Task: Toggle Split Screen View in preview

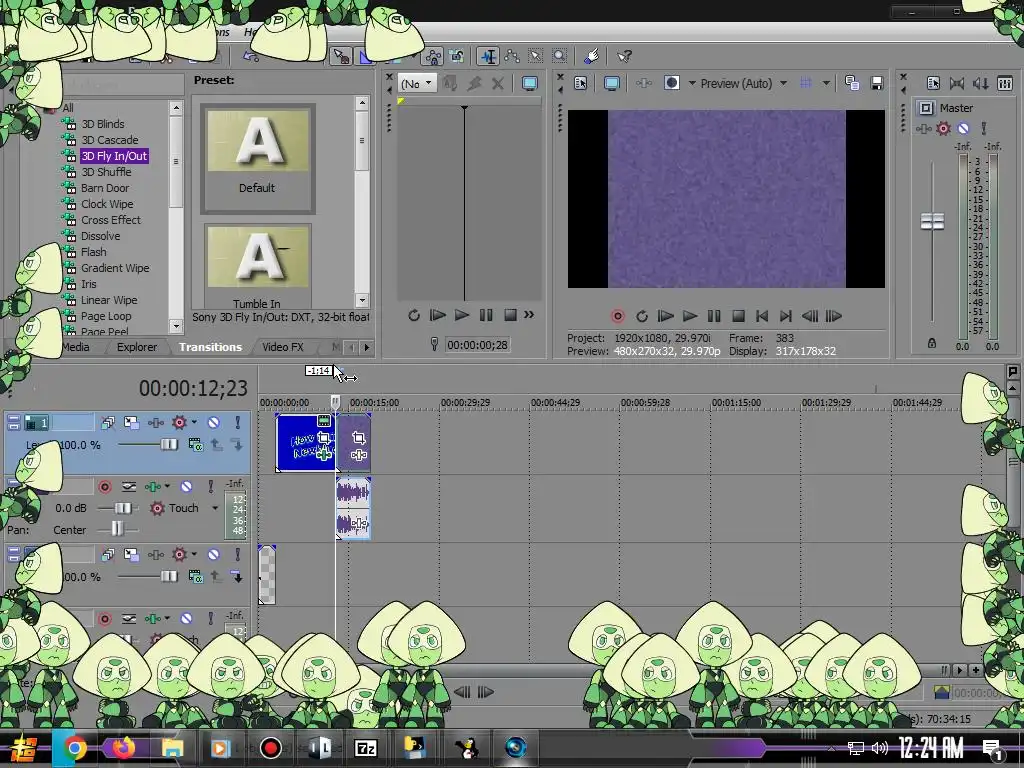Action: (x=671, y=83)
